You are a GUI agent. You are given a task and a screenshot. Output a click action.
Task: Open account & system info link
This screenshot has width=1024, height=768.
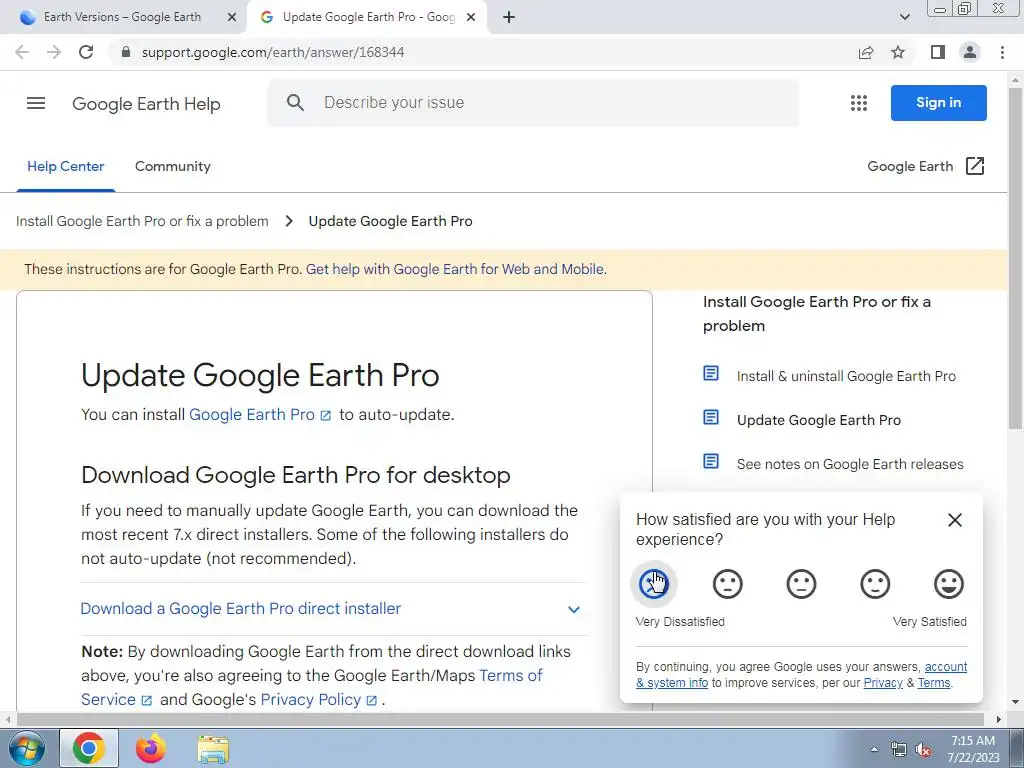coord(946,667)
